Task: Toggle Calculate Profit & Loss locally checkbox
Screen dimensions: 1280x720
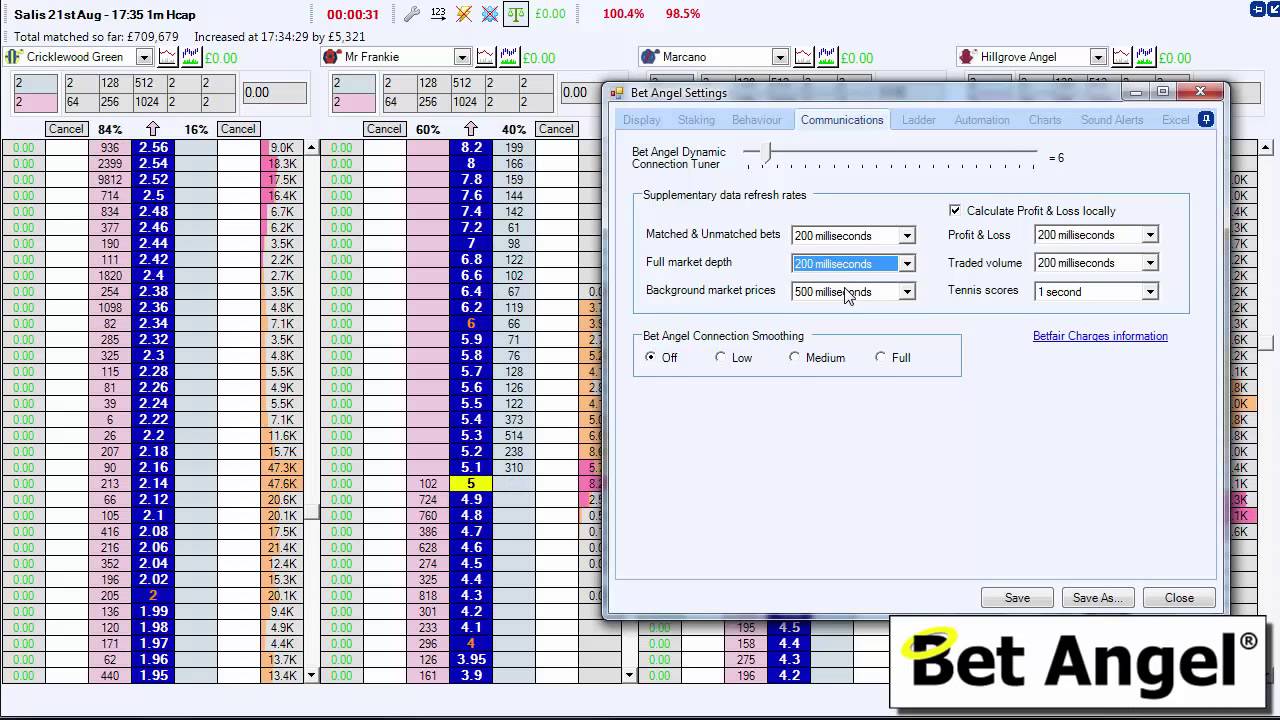Action: tap(955, 211)
